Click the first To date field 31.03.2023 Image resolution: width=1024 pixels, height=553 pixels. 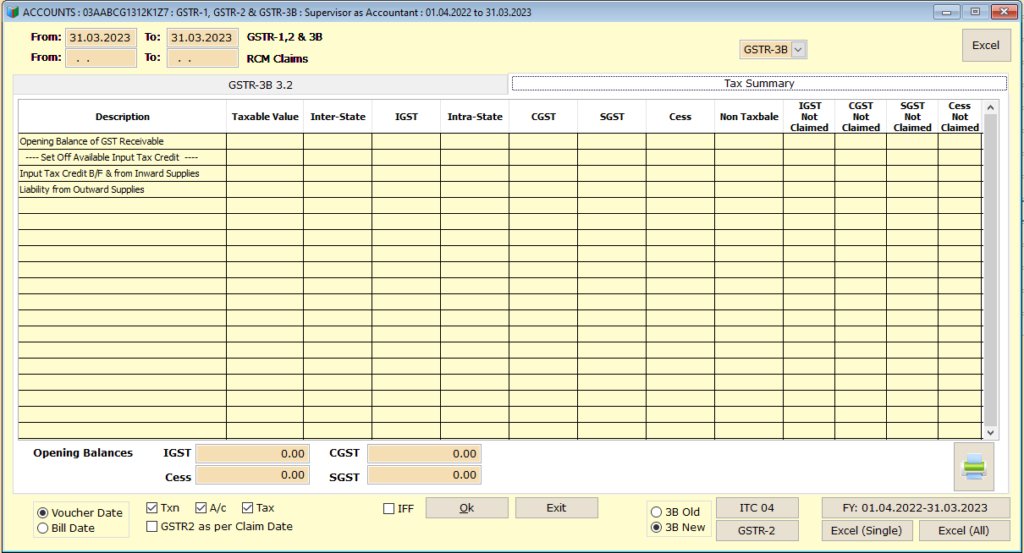click(202, 38)
